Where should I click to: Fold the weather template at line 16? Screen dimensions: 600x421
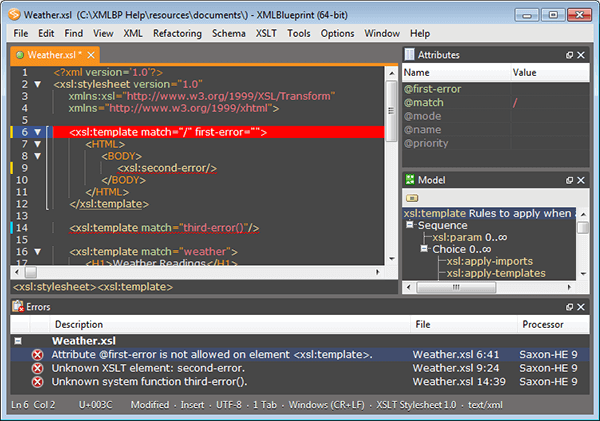[x=37, y=251]
